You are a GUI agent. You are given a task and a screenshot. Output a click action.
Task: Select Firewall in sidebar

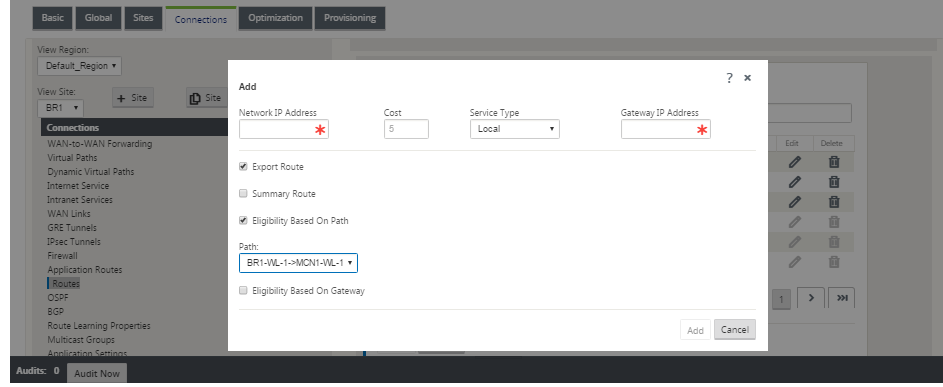point(63,256)
